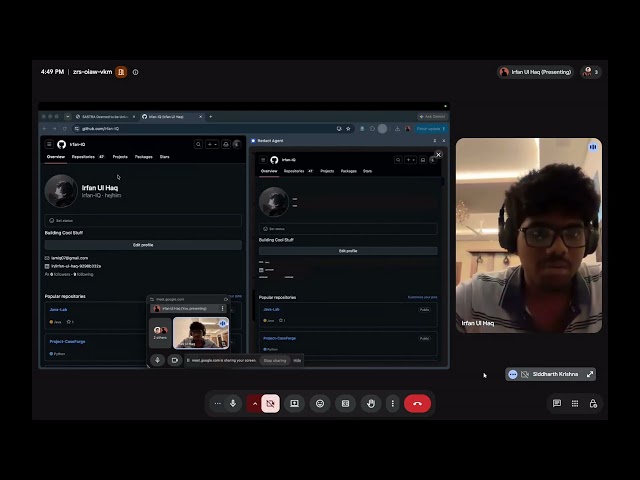Viewport: 640px width, 480px height.
Task: Mute the microphone in the Meet toolbar
Action: pyautogui.click(x=233, y=403)
